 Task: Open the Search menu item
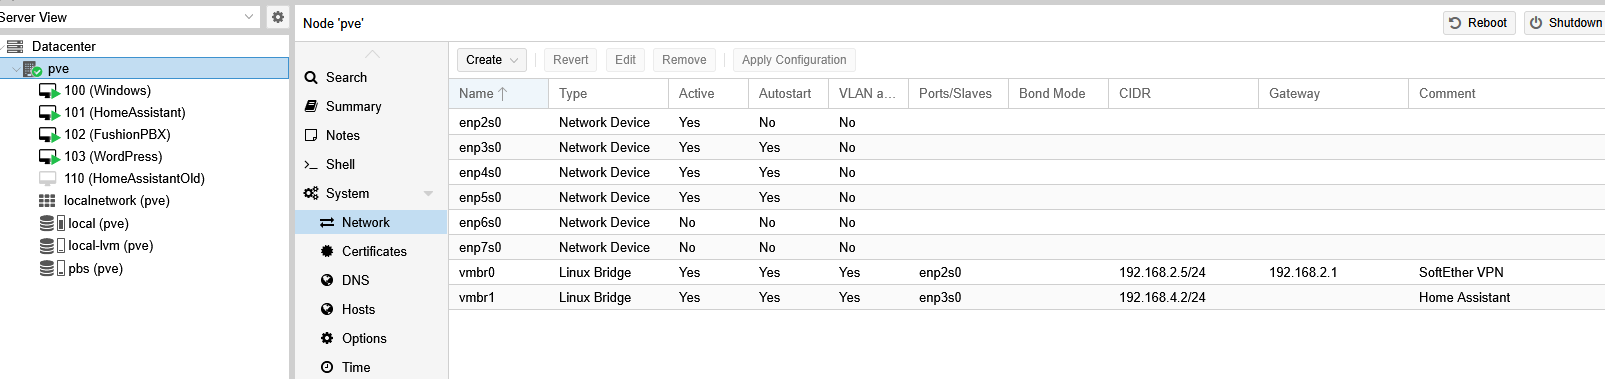(x=371, y=77)
